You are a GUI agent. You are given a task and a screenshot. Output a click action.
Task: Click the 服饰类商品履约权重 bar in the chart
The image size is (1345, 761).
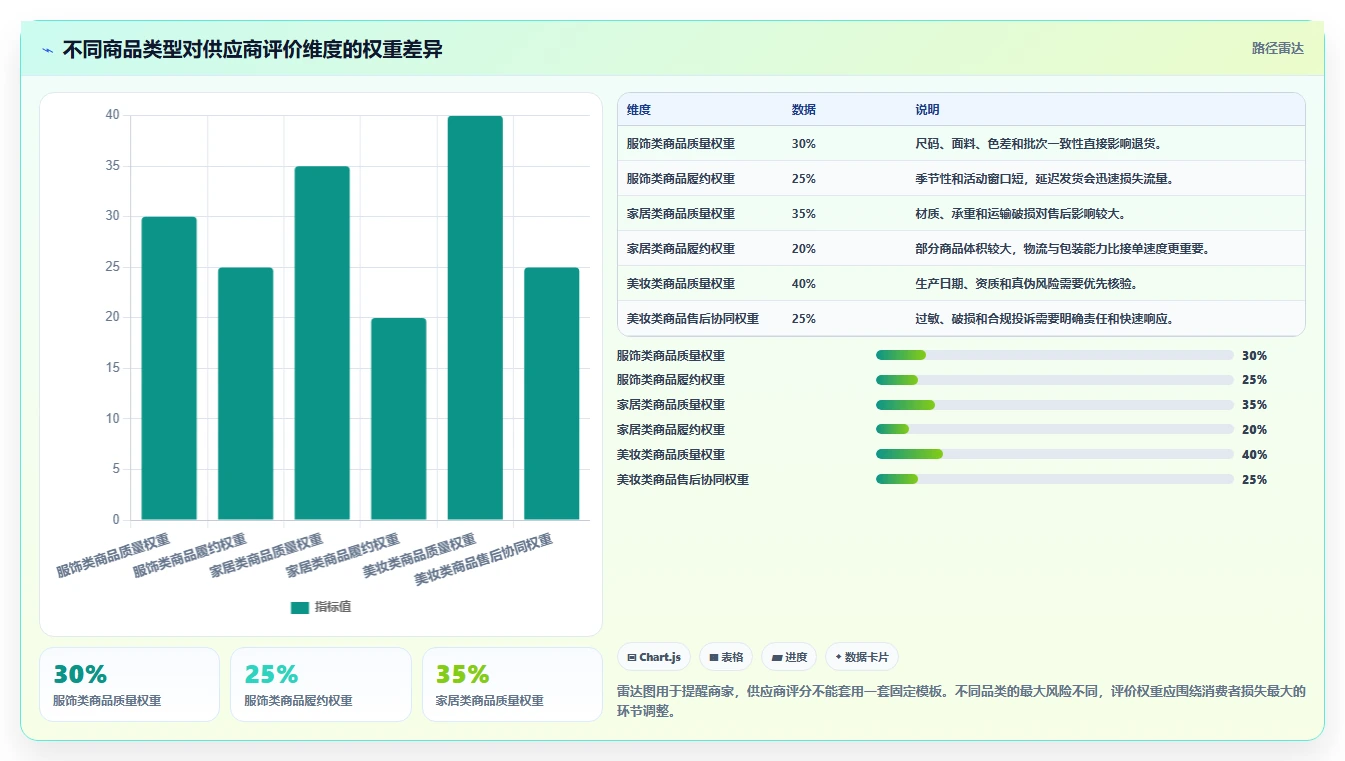coord(246,394)
